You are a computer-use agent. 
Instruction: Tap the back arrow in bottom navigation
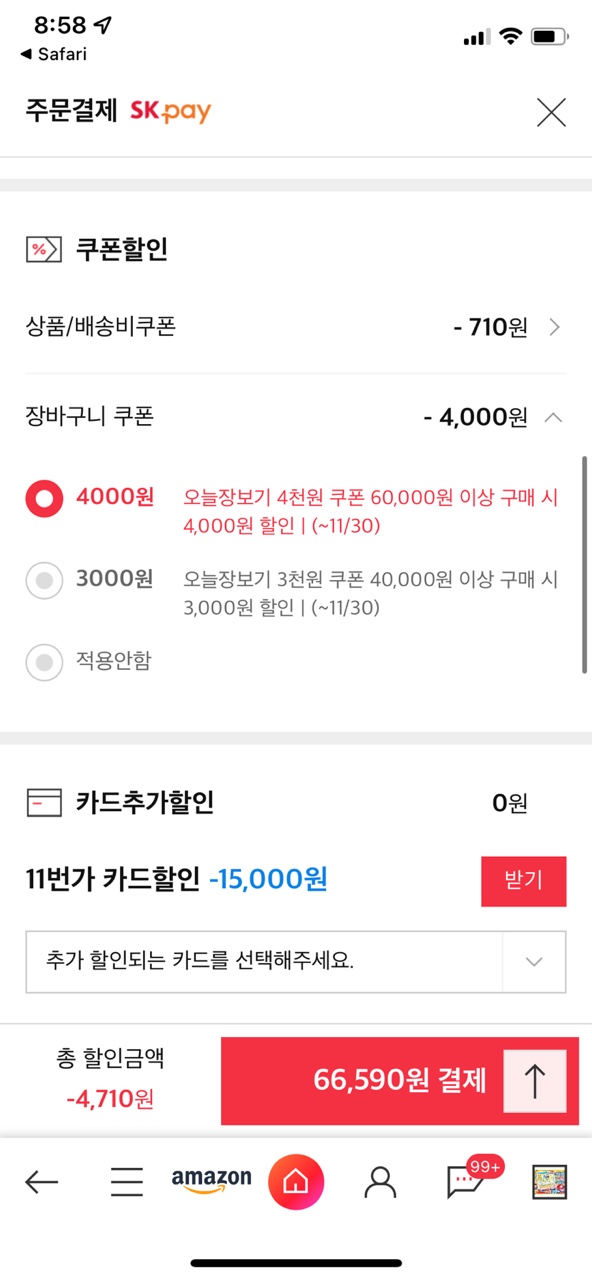(41, 1183)
